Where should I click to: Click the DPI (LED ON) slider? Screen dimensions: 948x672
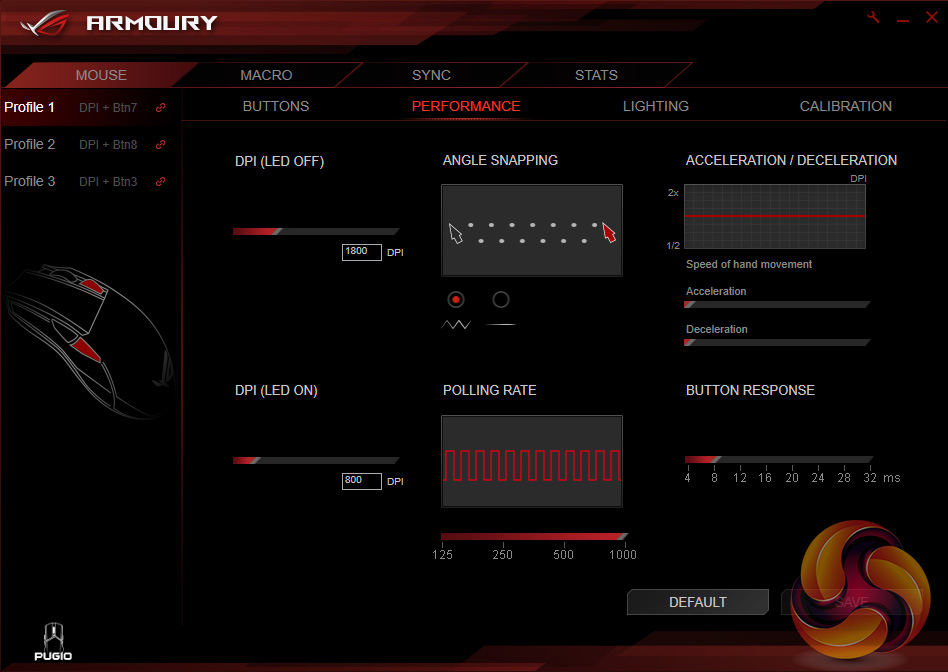point(316,461)
